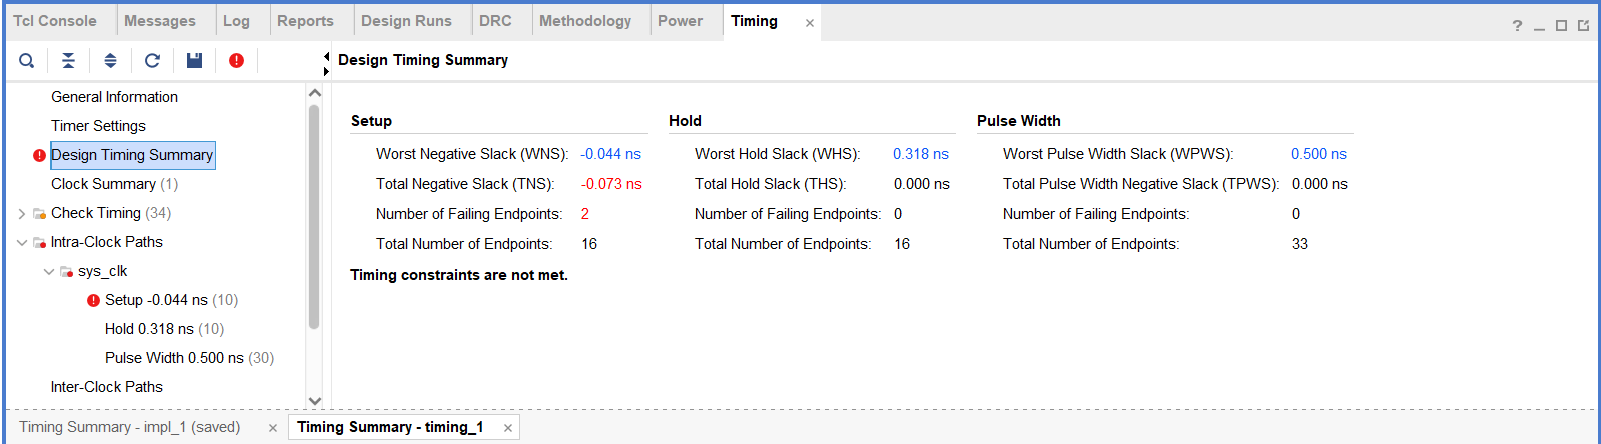
Task: Select the Timing Summary - impl_1 tab
Action: pos(129,427)
